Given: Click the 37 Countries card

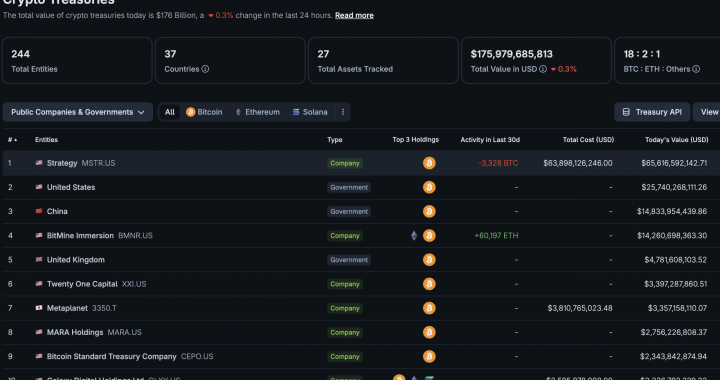Looking at the screenshot, I should click(230, 61).
